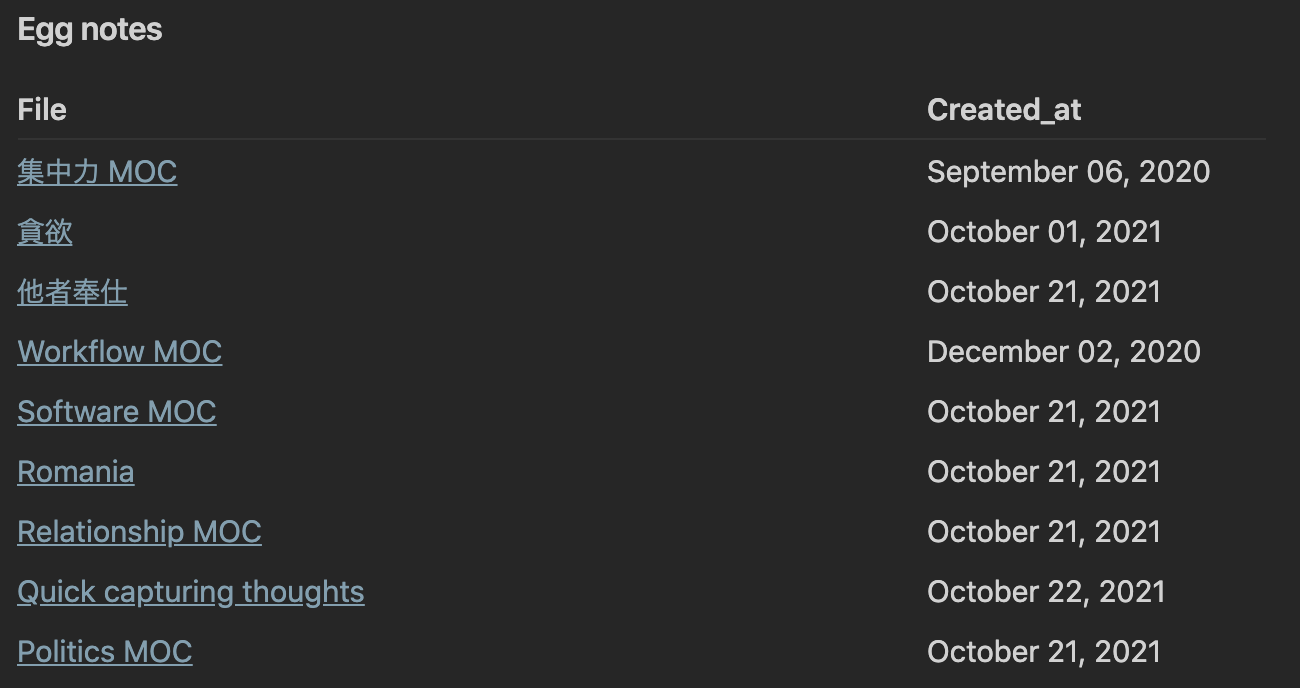
Task: Open the 貪欲 note link
Action: coord(45,232)
